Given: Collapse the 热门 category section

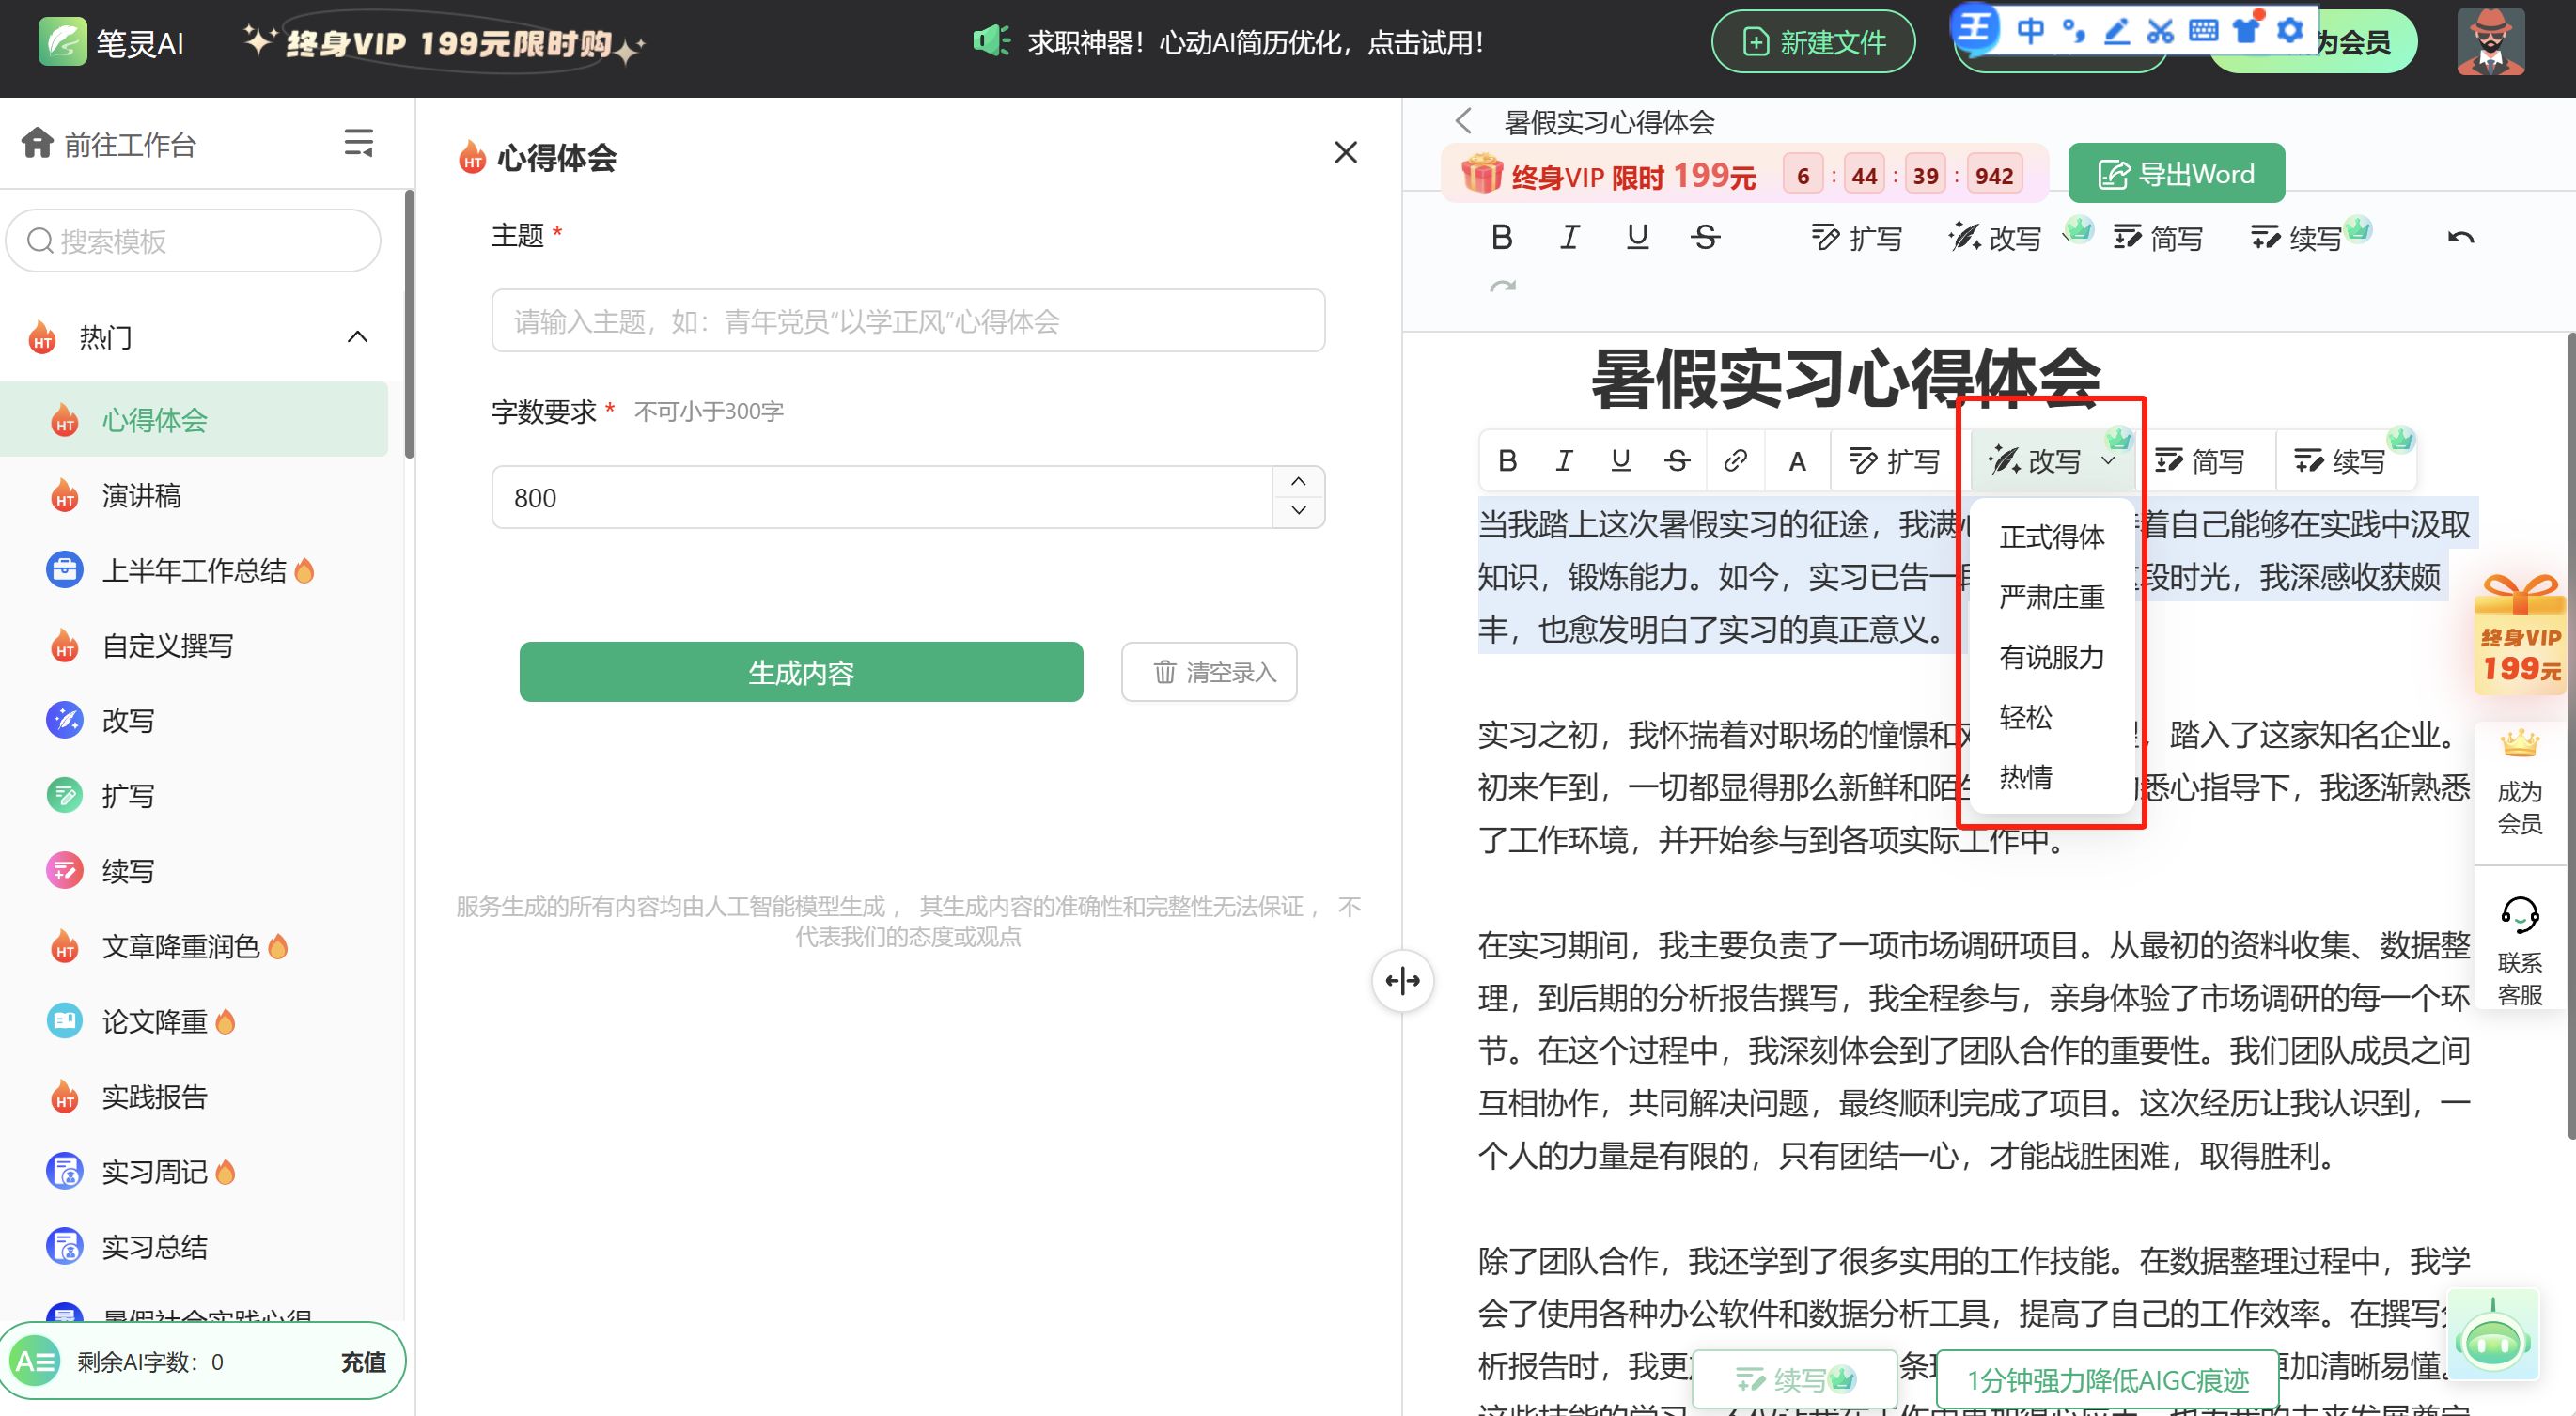Looking at the screenshot, I should pyautogui.click(x=357, y=338).
